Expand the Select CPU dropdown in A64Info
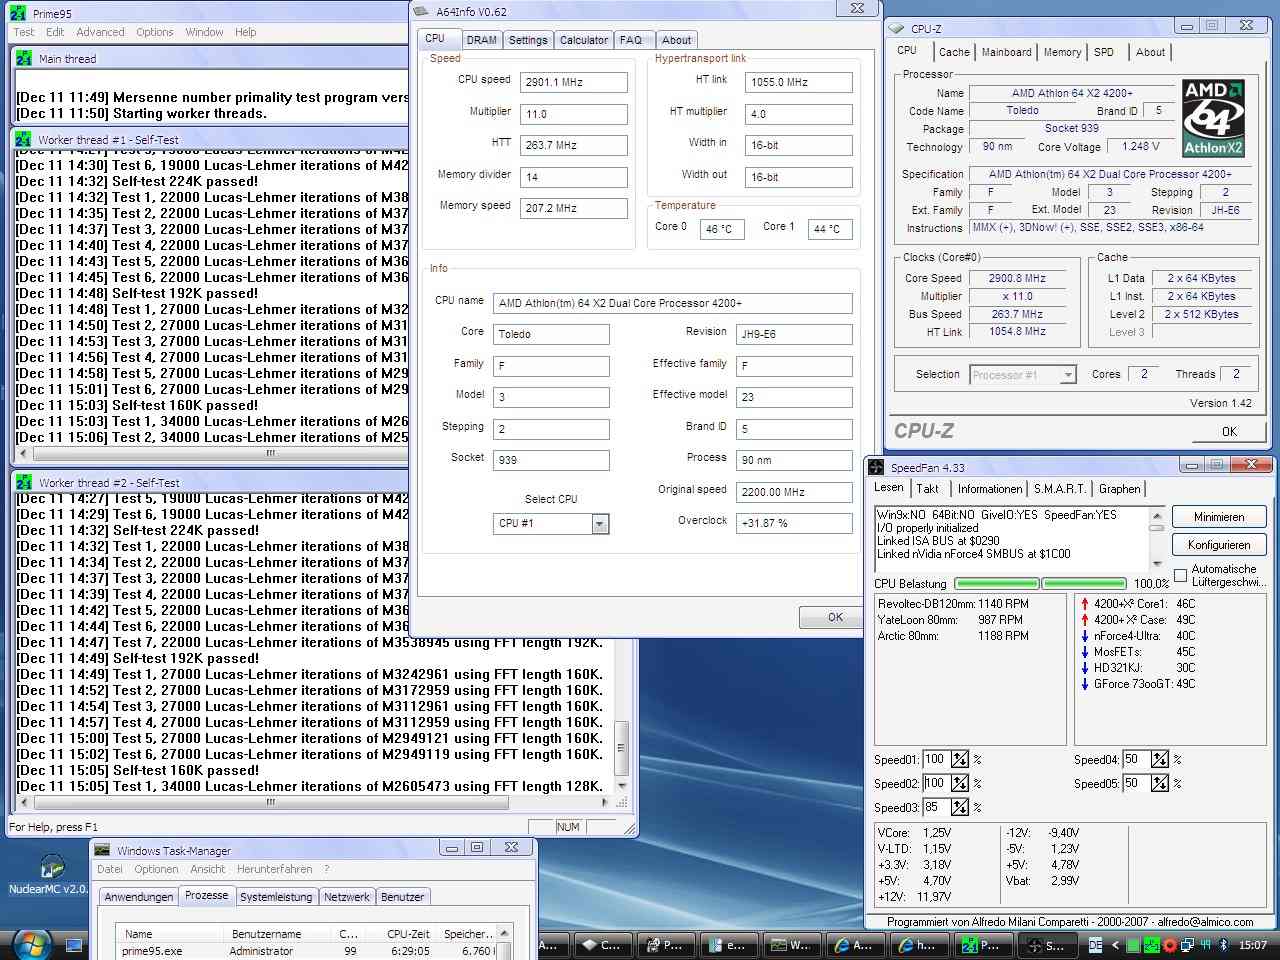This screenshot has height=960, width=1280. tap(599, 524)
